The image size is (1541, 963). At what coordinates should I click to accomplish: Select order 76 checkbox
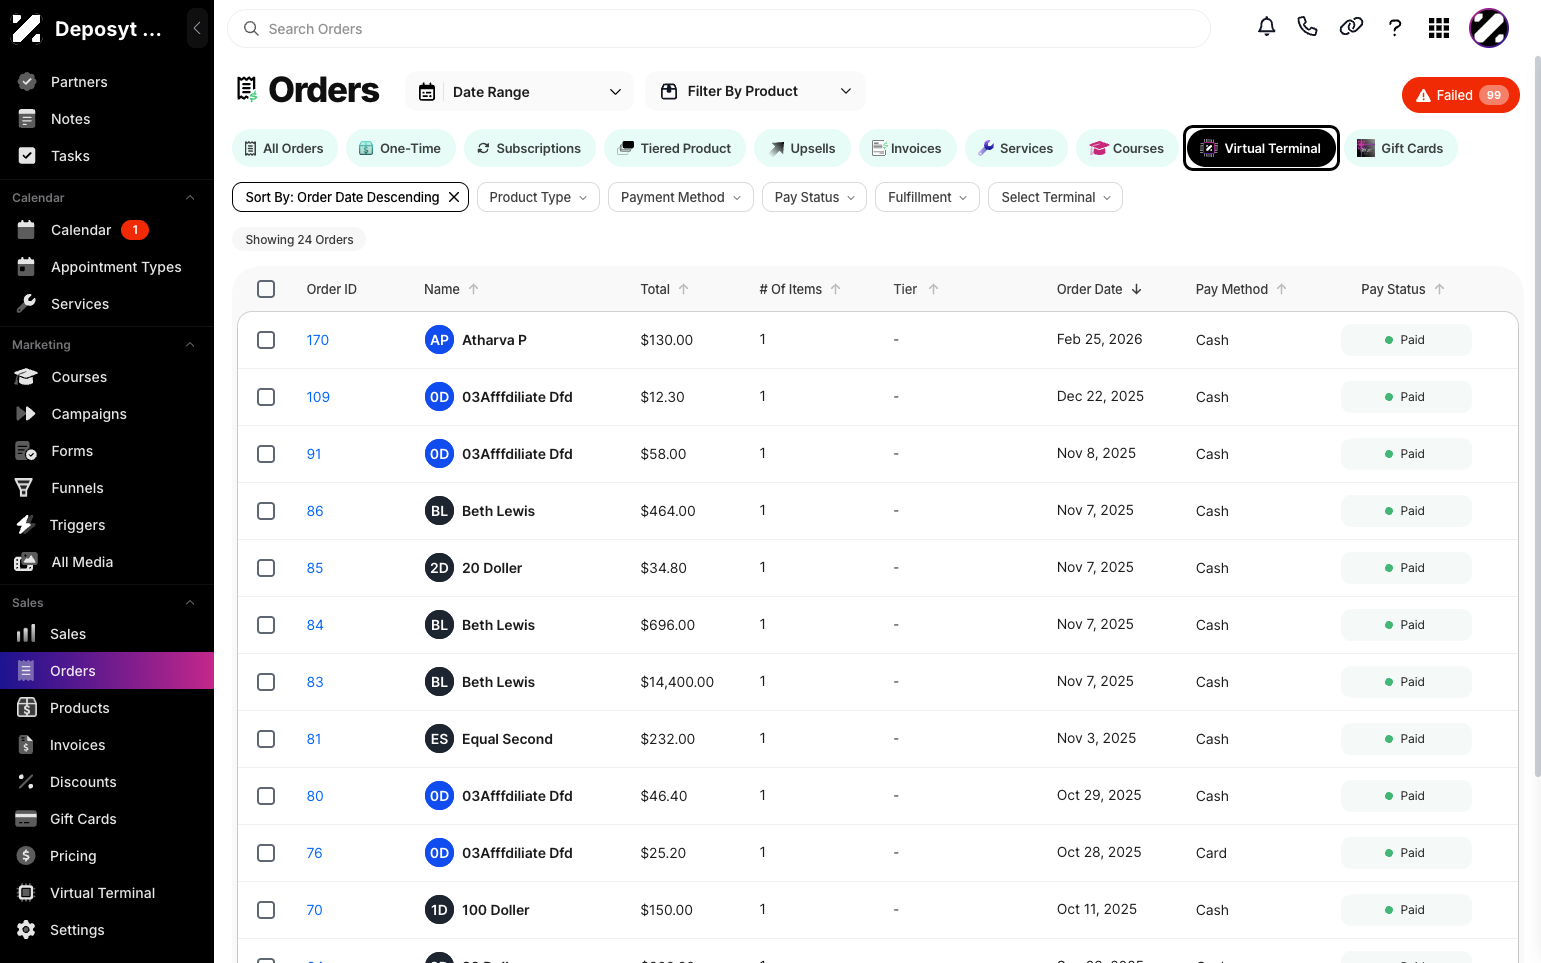point(266,853)
